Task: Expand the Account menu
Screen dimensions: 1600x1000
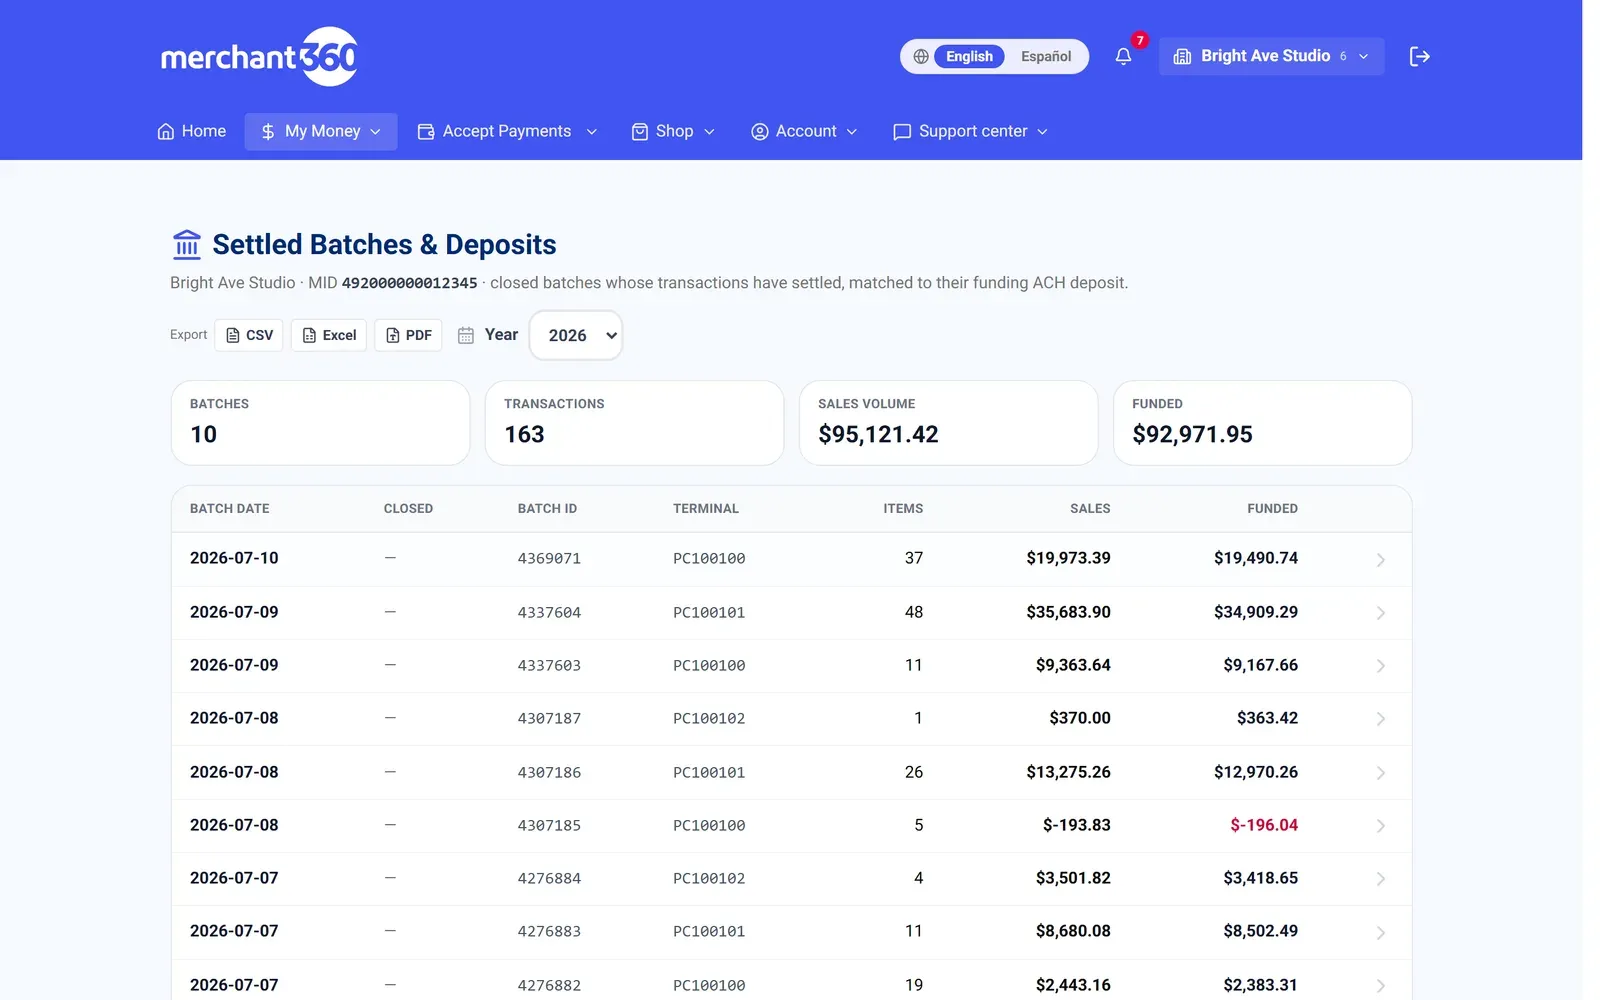Action: (804, 131)
